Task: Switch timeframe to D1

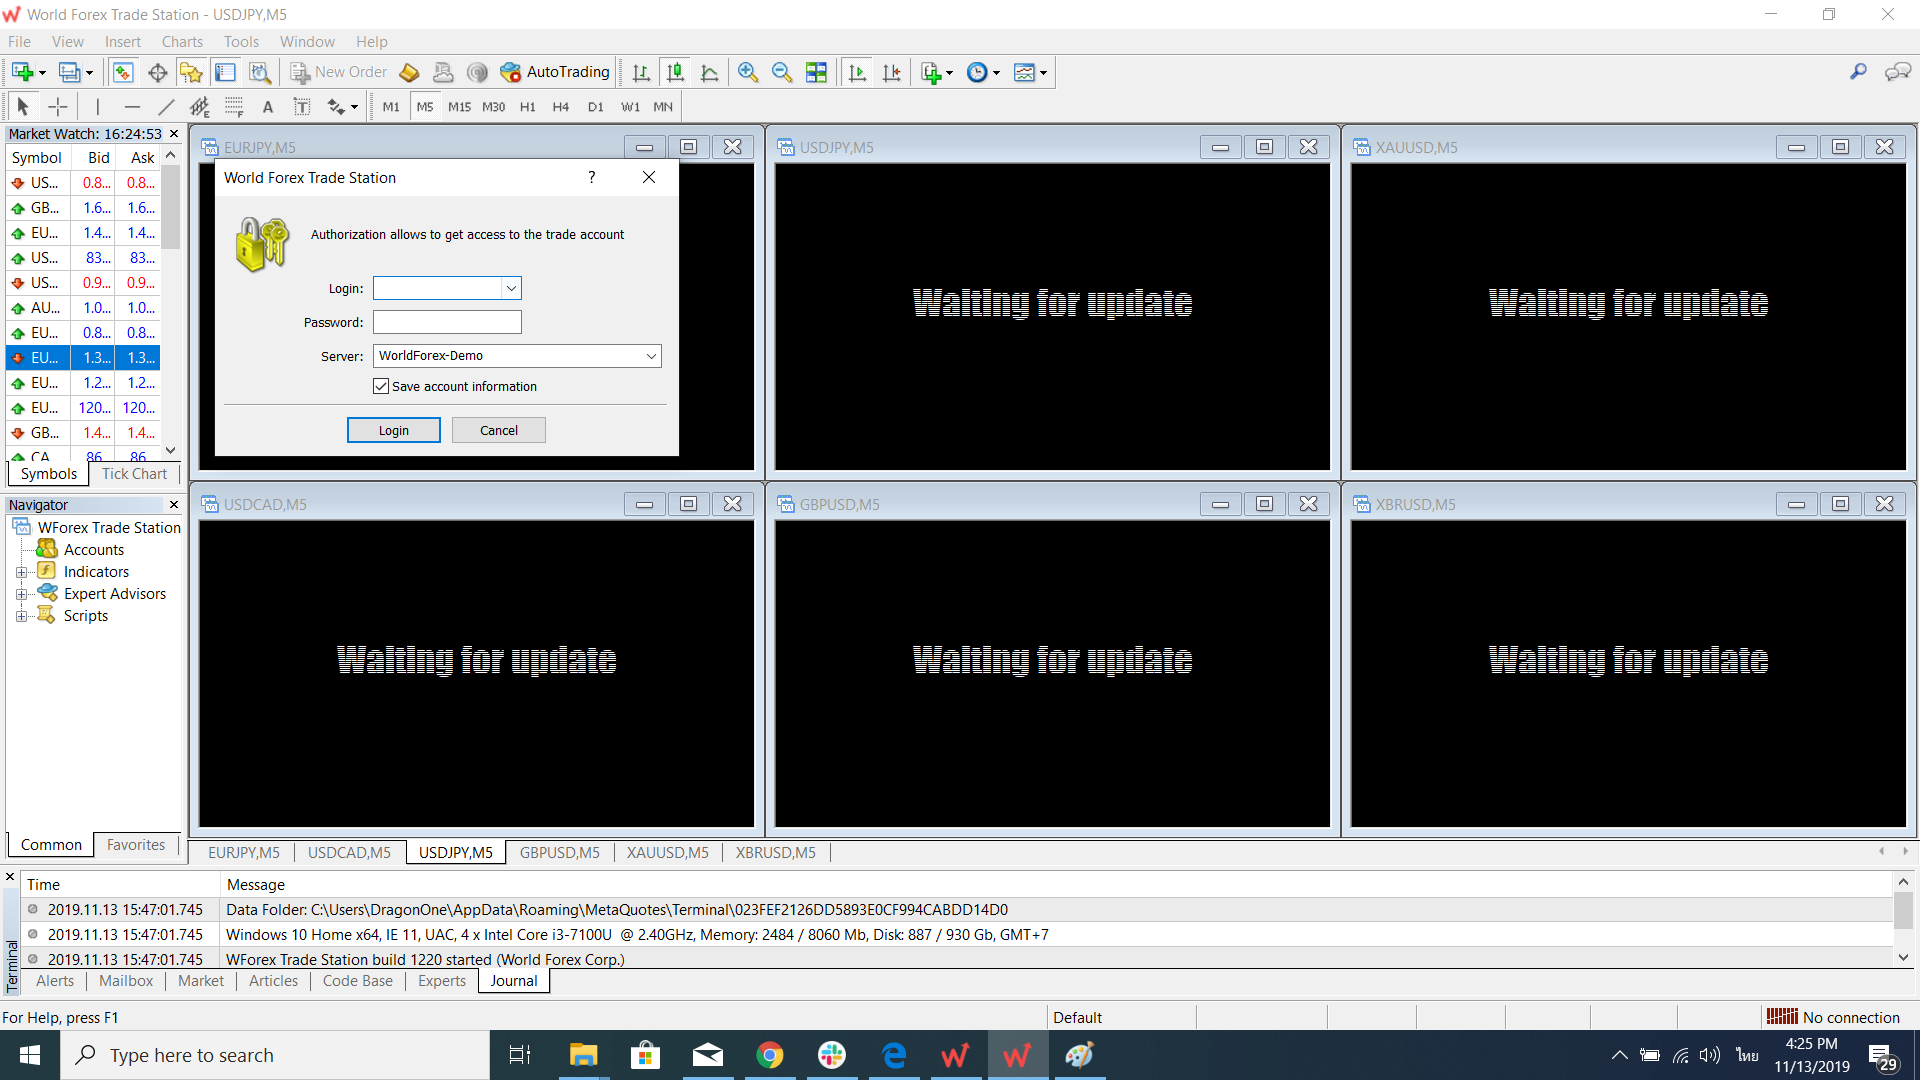Action: [596, 107]
